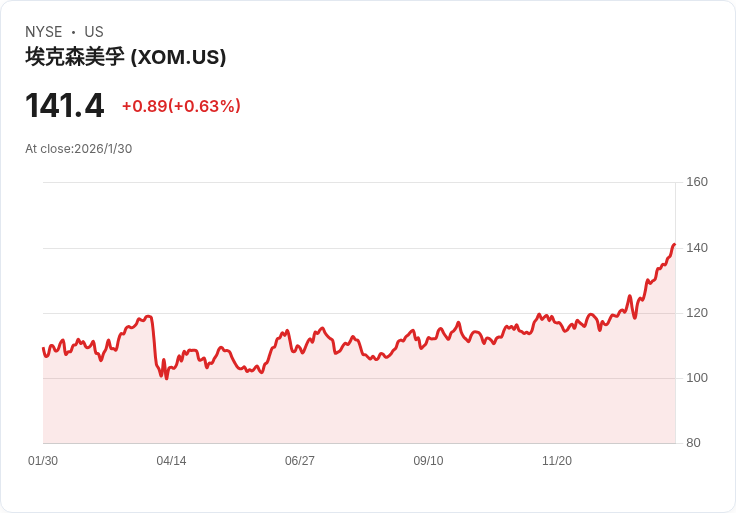Select the 11/20 date on x-axis

[x=557, y=461]
